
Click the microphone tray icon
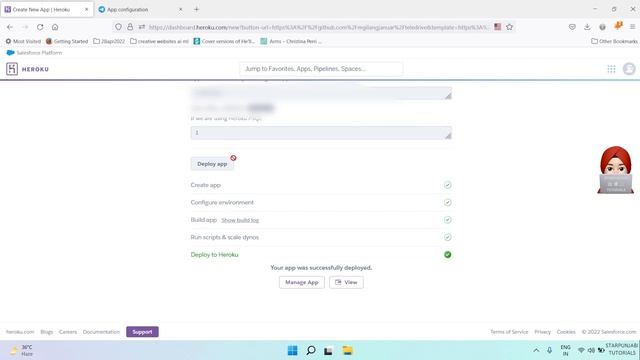(550, 350)
